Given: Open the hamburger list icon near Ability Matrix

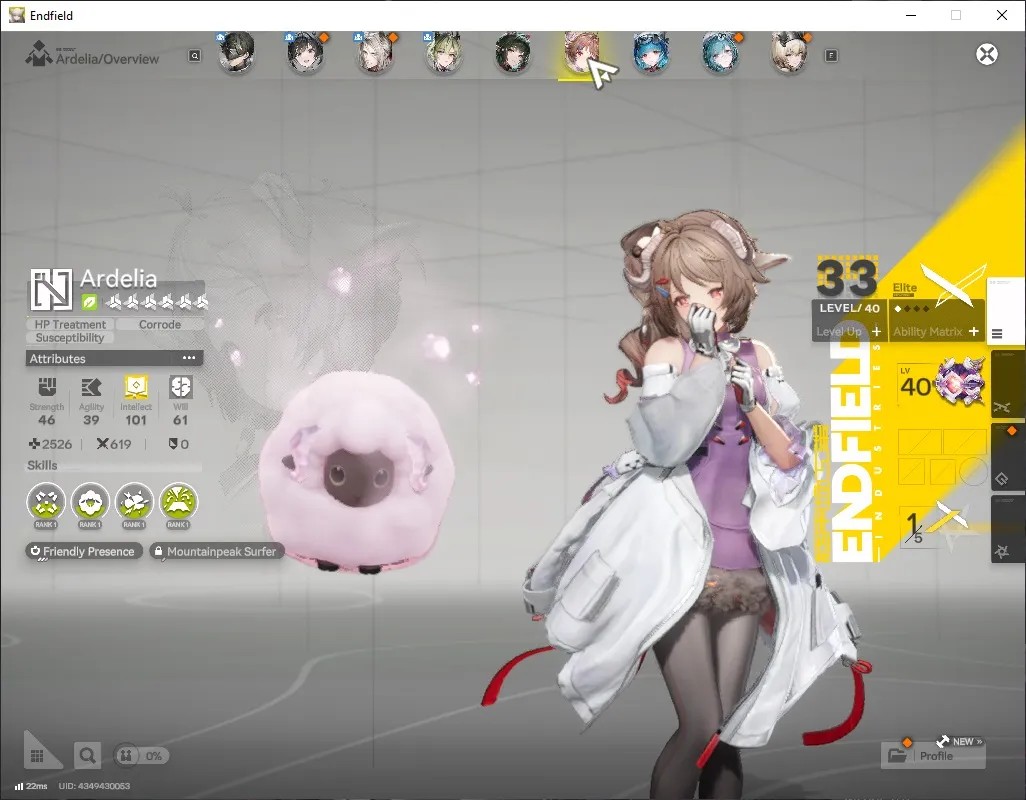Looking at the screenshot, I should [x=997, y=334].
